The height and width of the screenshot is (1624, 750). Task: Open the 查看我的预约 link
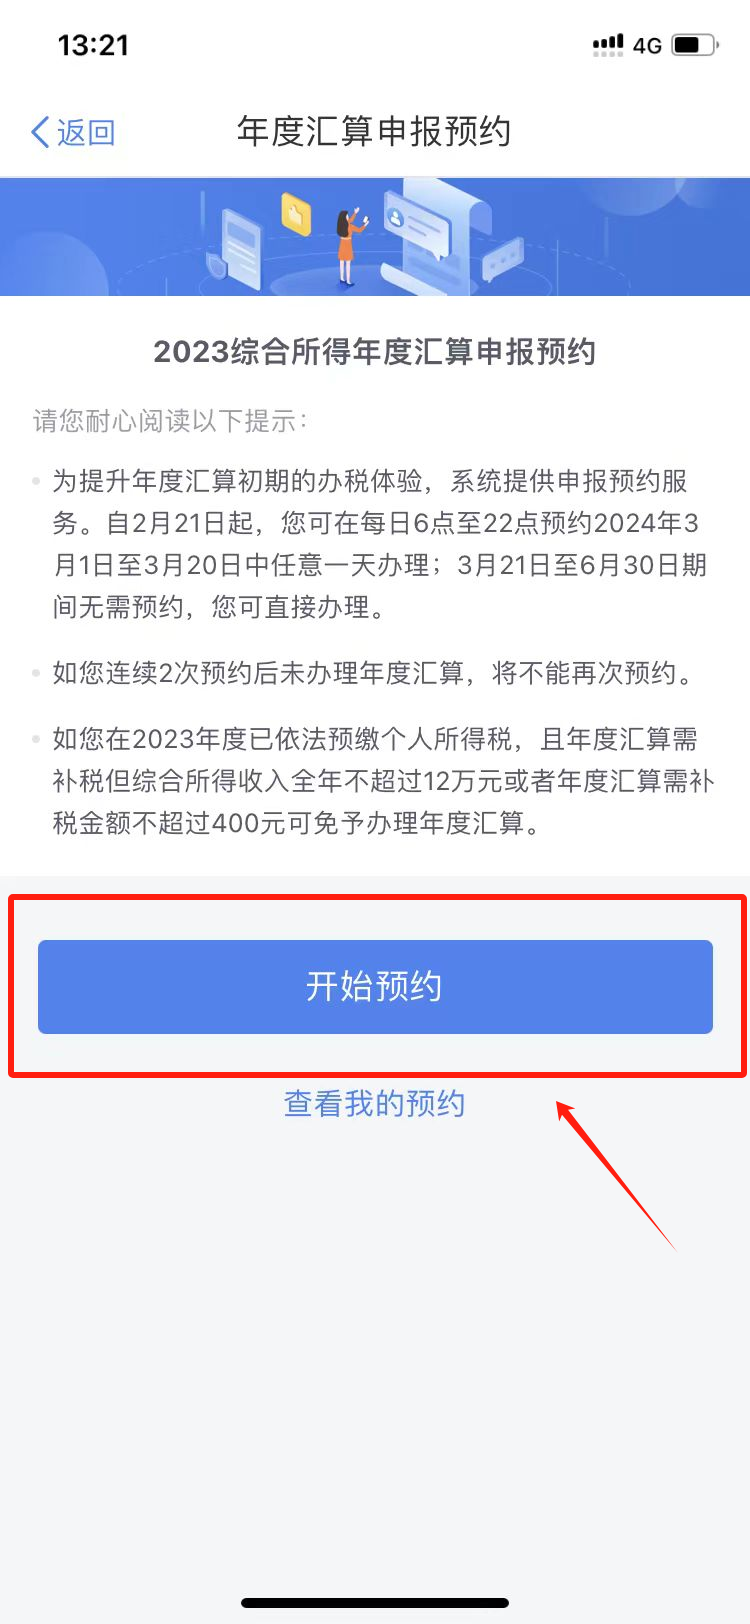coord(375,1104)
